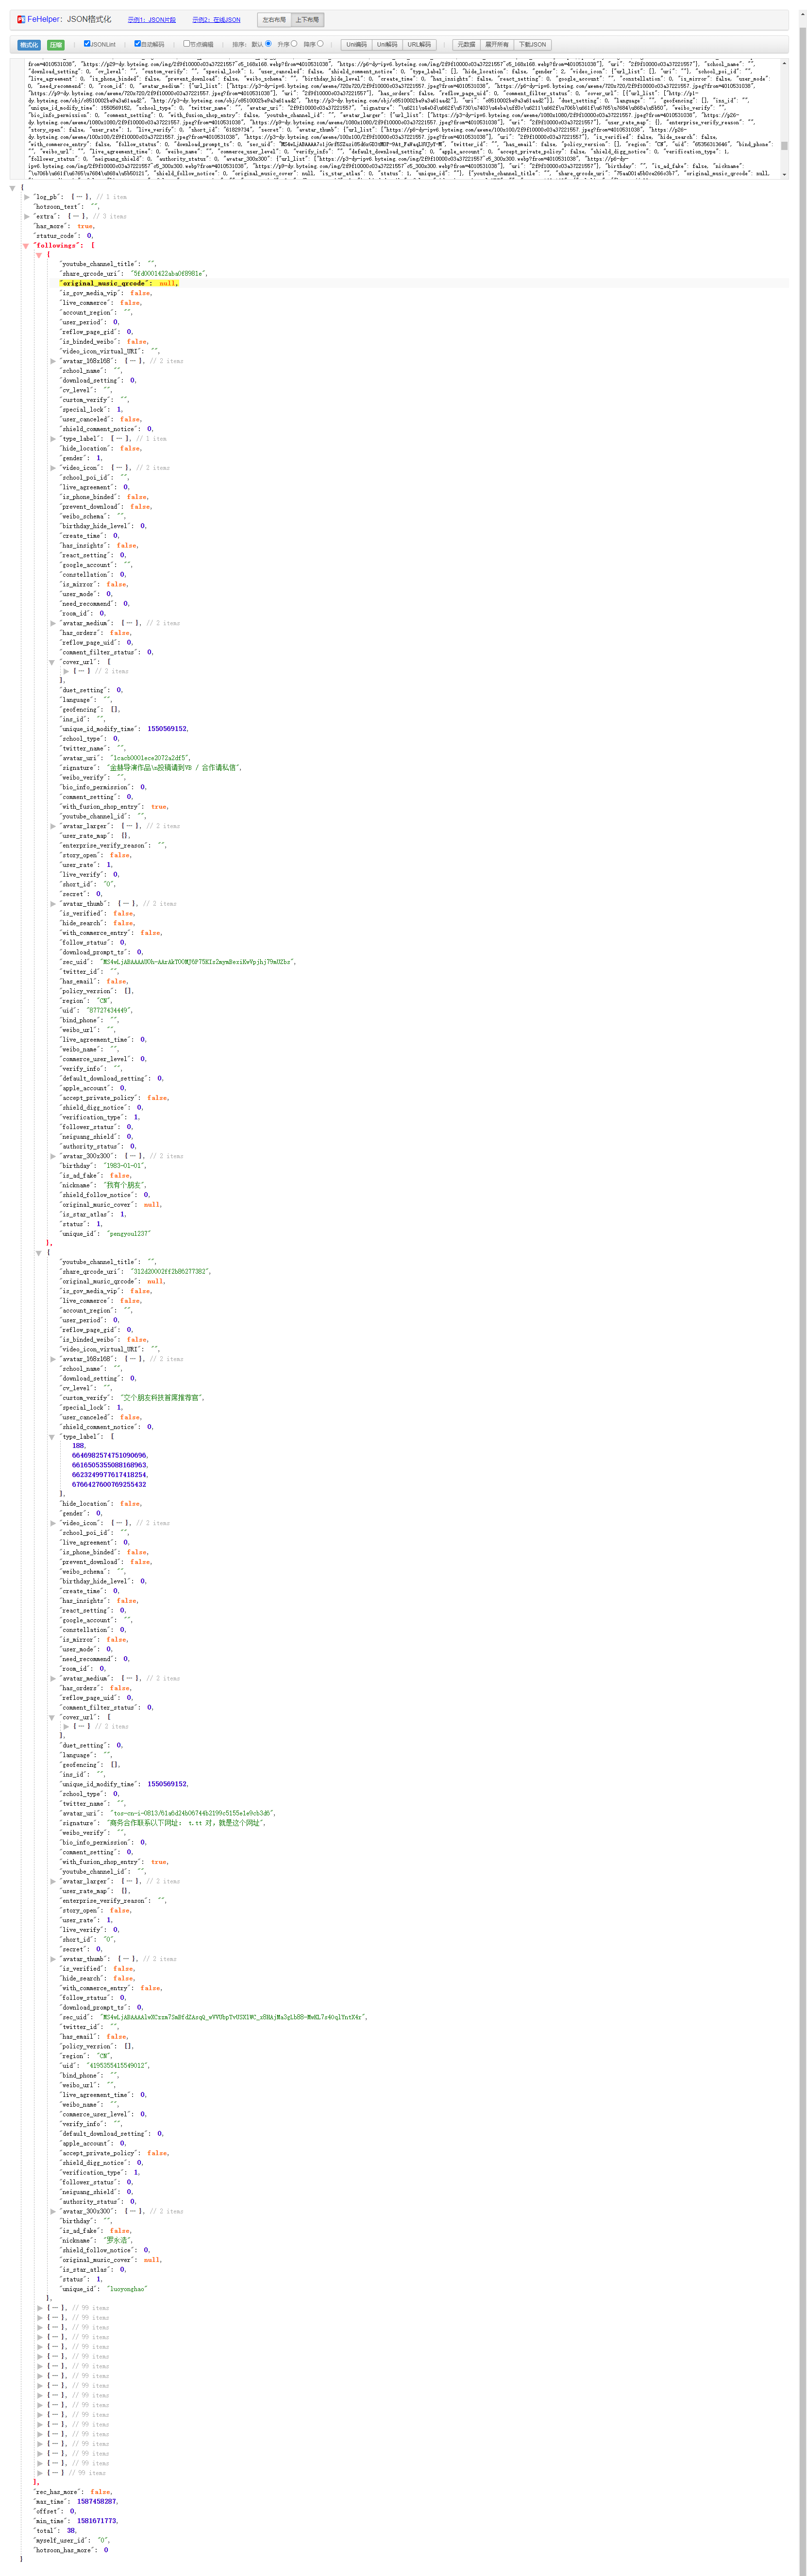Click the offset 0 entry
807x2576 pixels.
(55, 2511)
